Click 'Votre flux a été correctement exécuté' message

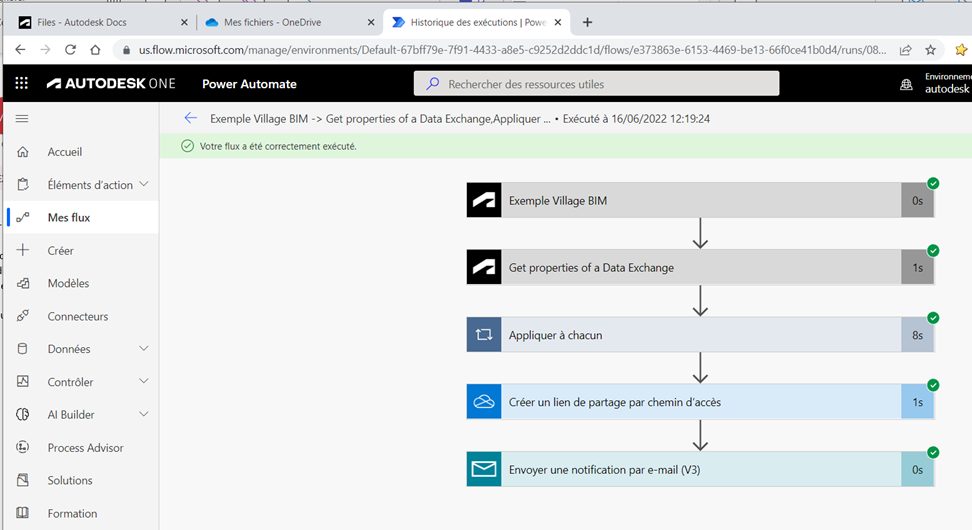(x=278, y=146)
